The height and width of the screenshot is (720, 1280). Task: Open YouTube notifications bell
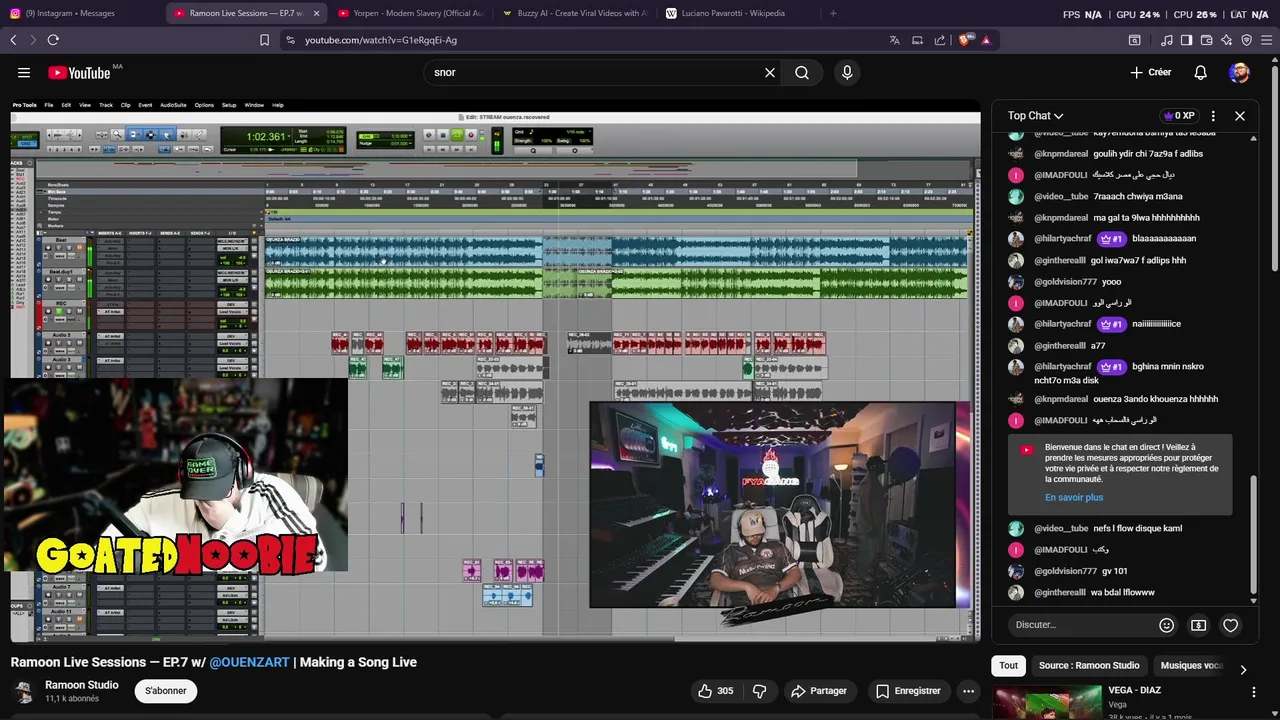click(x=1200, y=72)
